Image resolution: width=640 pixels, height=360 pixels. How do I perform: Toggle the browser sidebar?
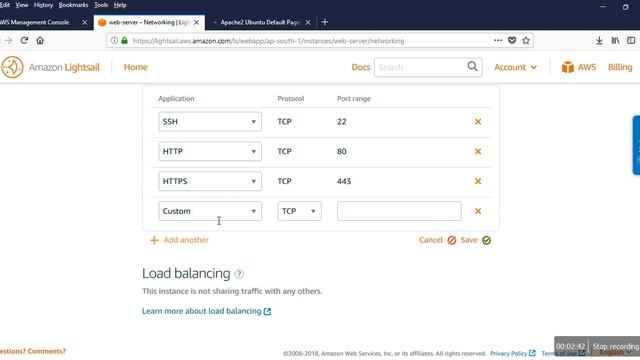[631, 40]
